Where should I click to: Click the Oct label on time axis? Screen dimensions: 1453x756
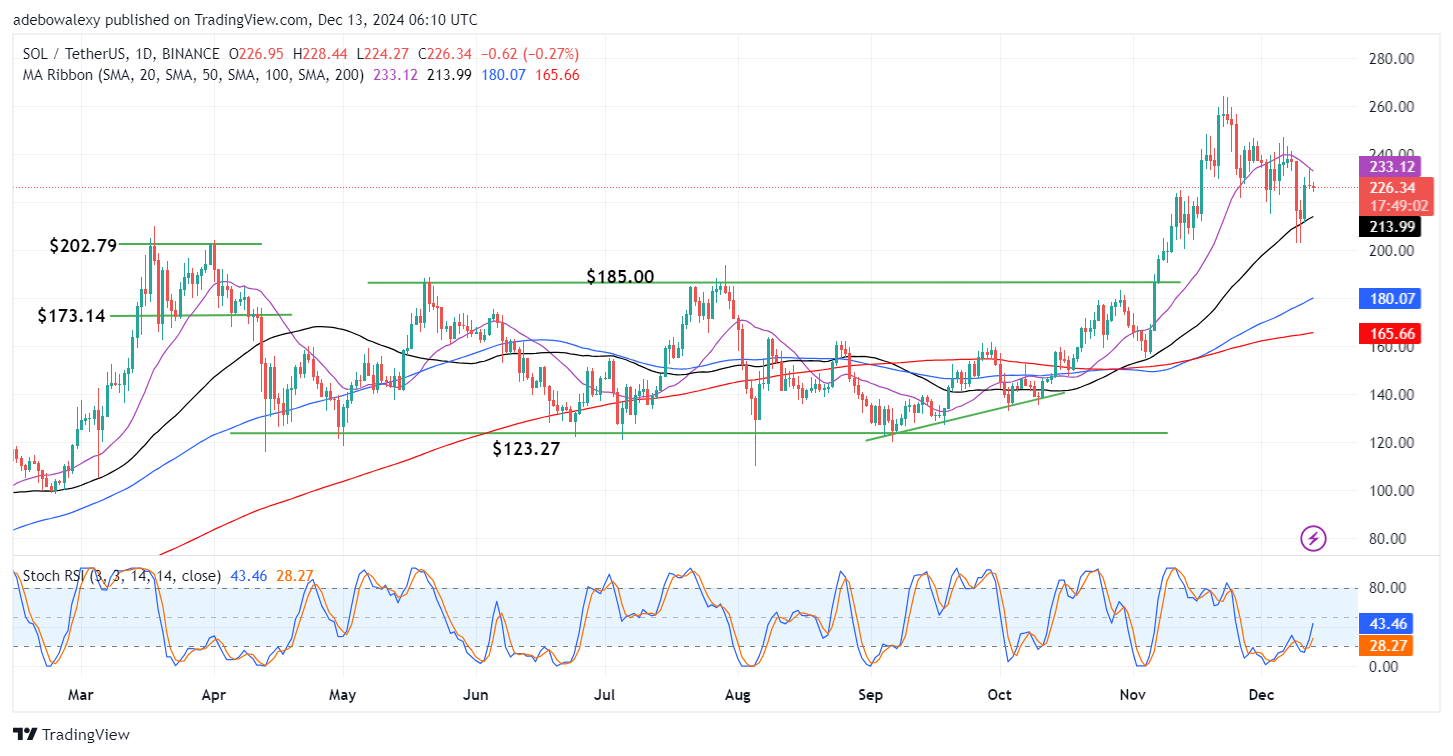click(1000, 694)
